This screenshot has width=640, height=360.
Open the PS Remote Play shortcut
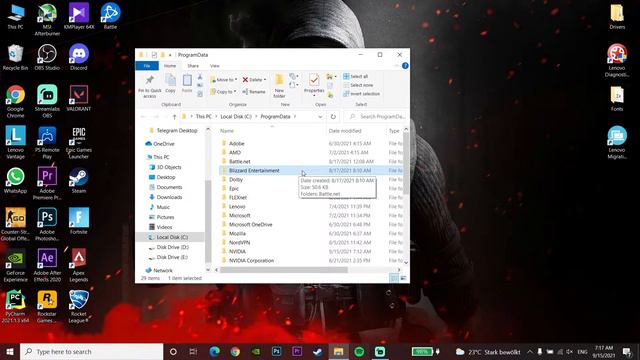47,142
